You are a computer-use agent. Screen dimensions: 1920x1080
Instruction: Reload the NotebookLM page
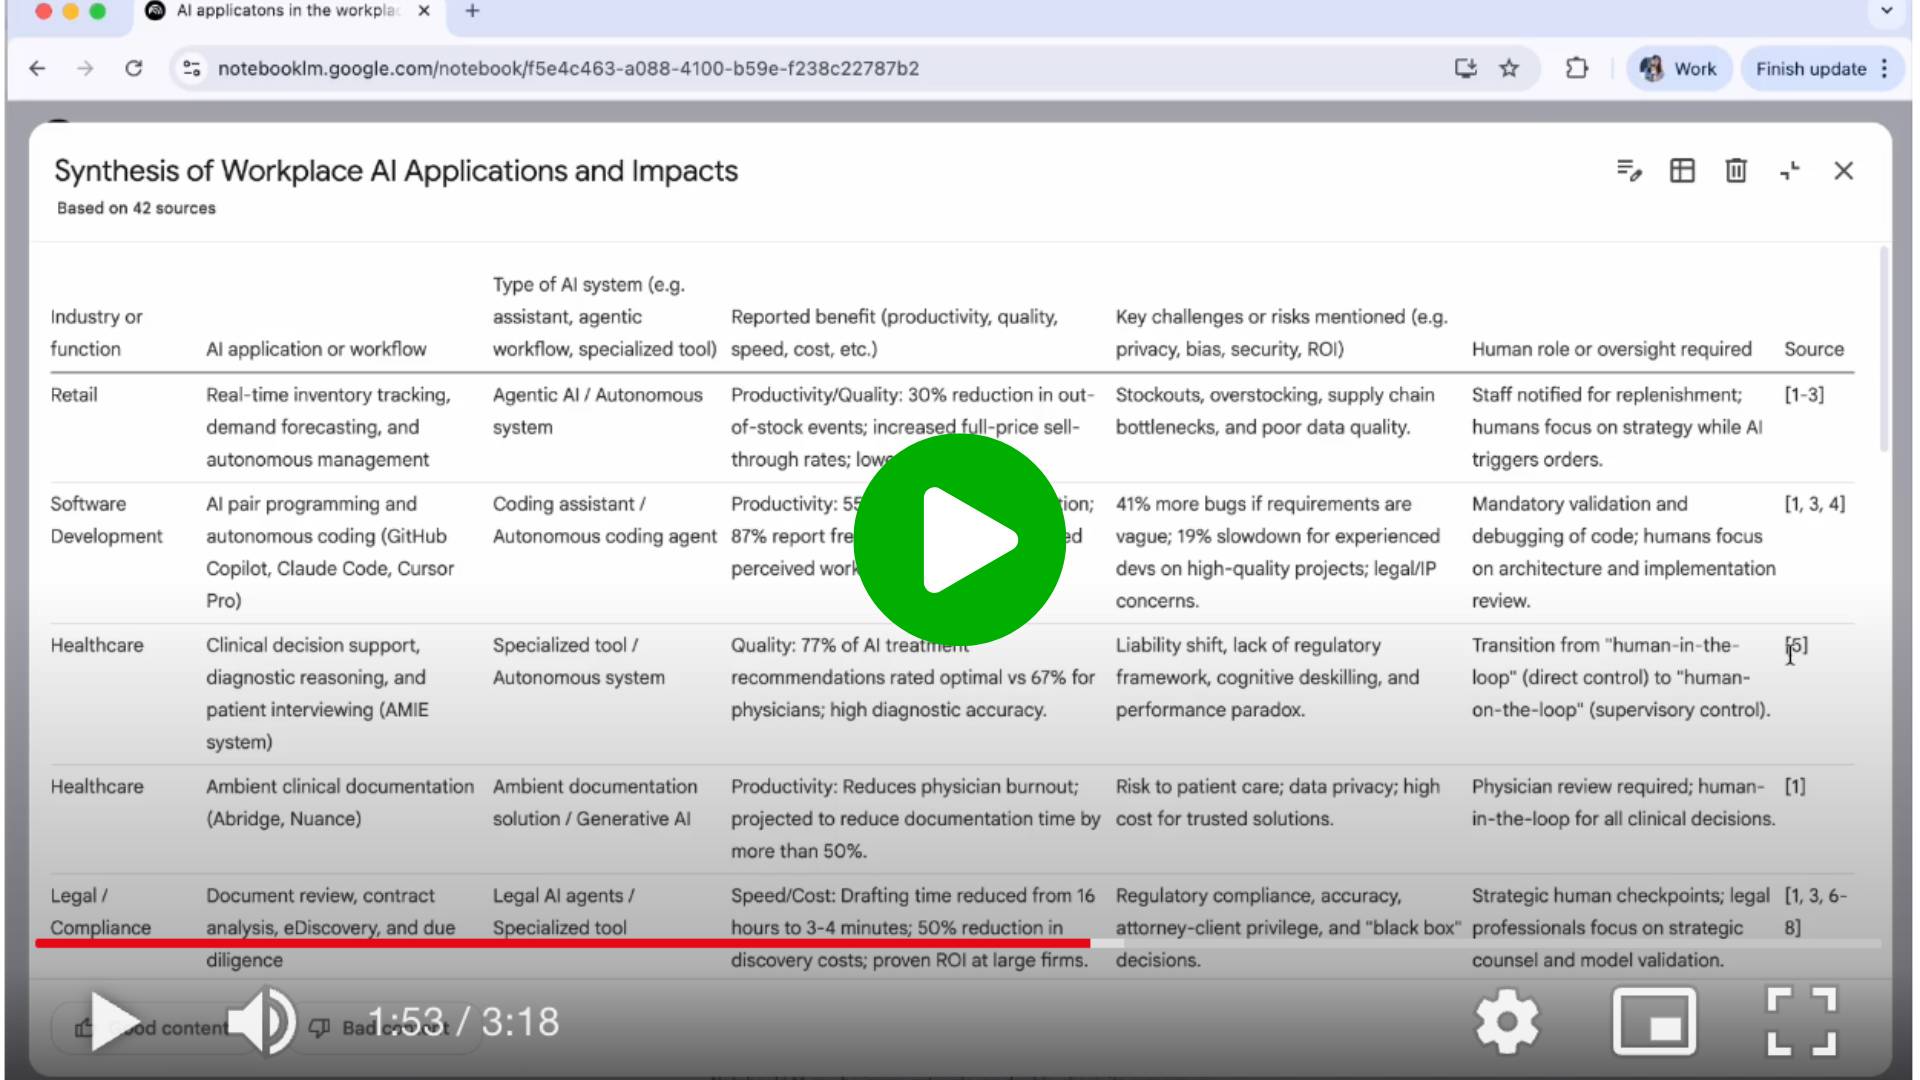click(133, 69)
